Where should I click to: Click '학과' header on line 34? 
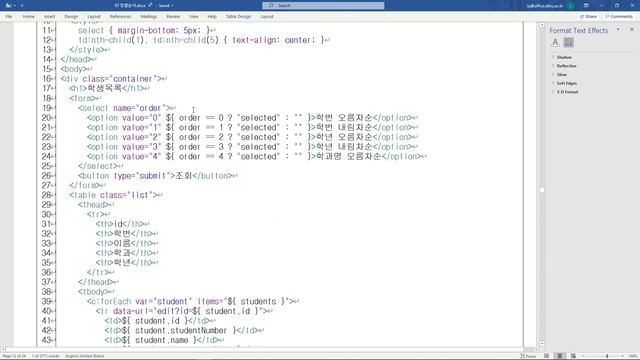point(122,253)
